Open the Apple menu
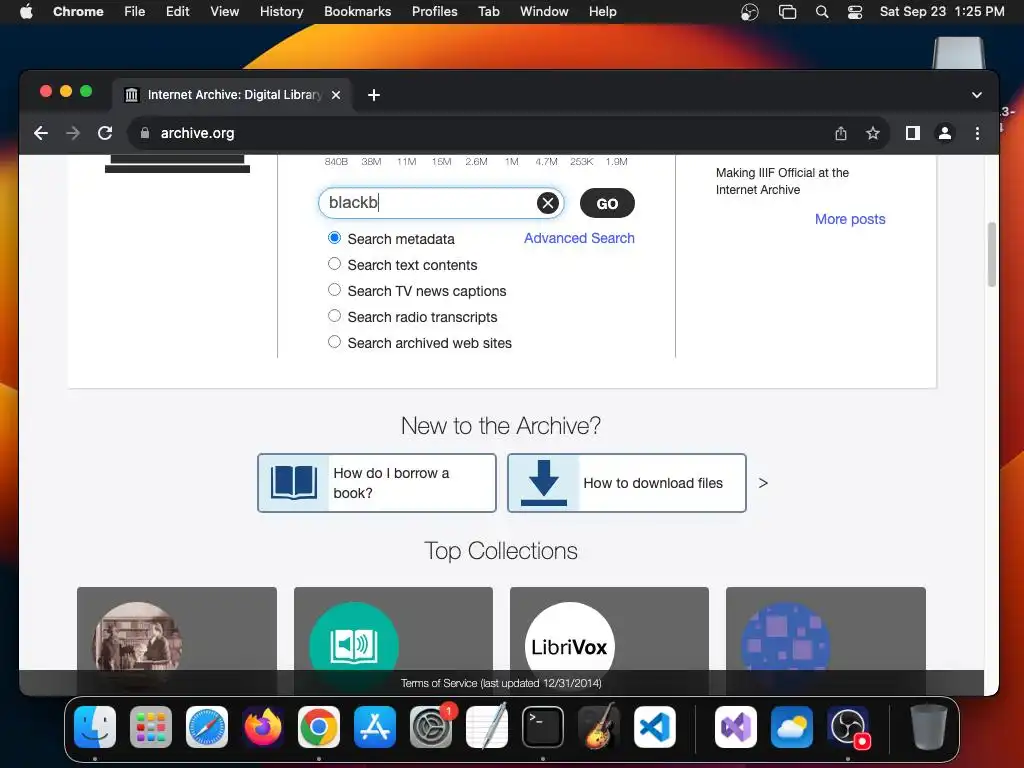The height and width of the screenshot is (768, 1024). (x=26, y=12)
